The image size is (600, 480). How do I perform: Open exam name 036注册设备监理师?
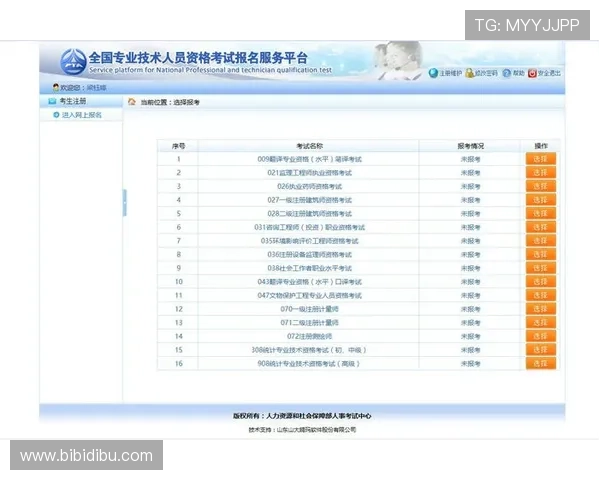pyautogui.click(x=309, y=255)
